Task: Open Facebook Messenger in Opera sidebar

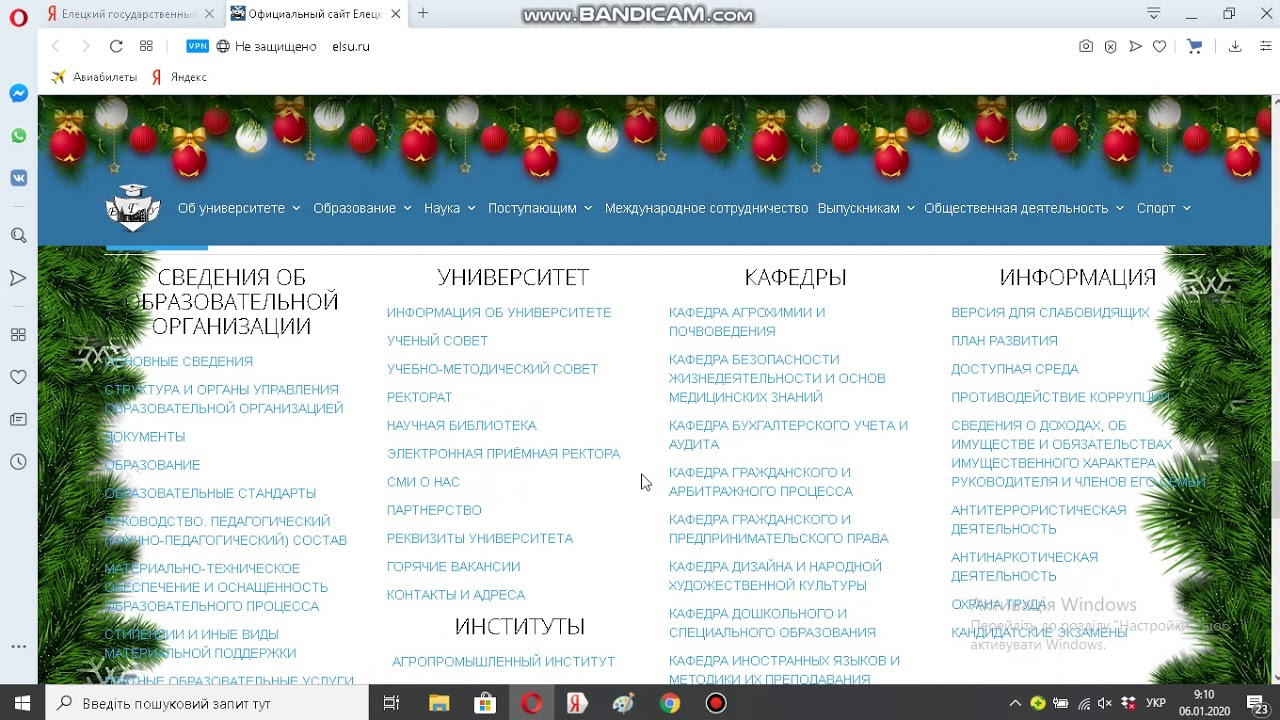Action: (18, 93)
